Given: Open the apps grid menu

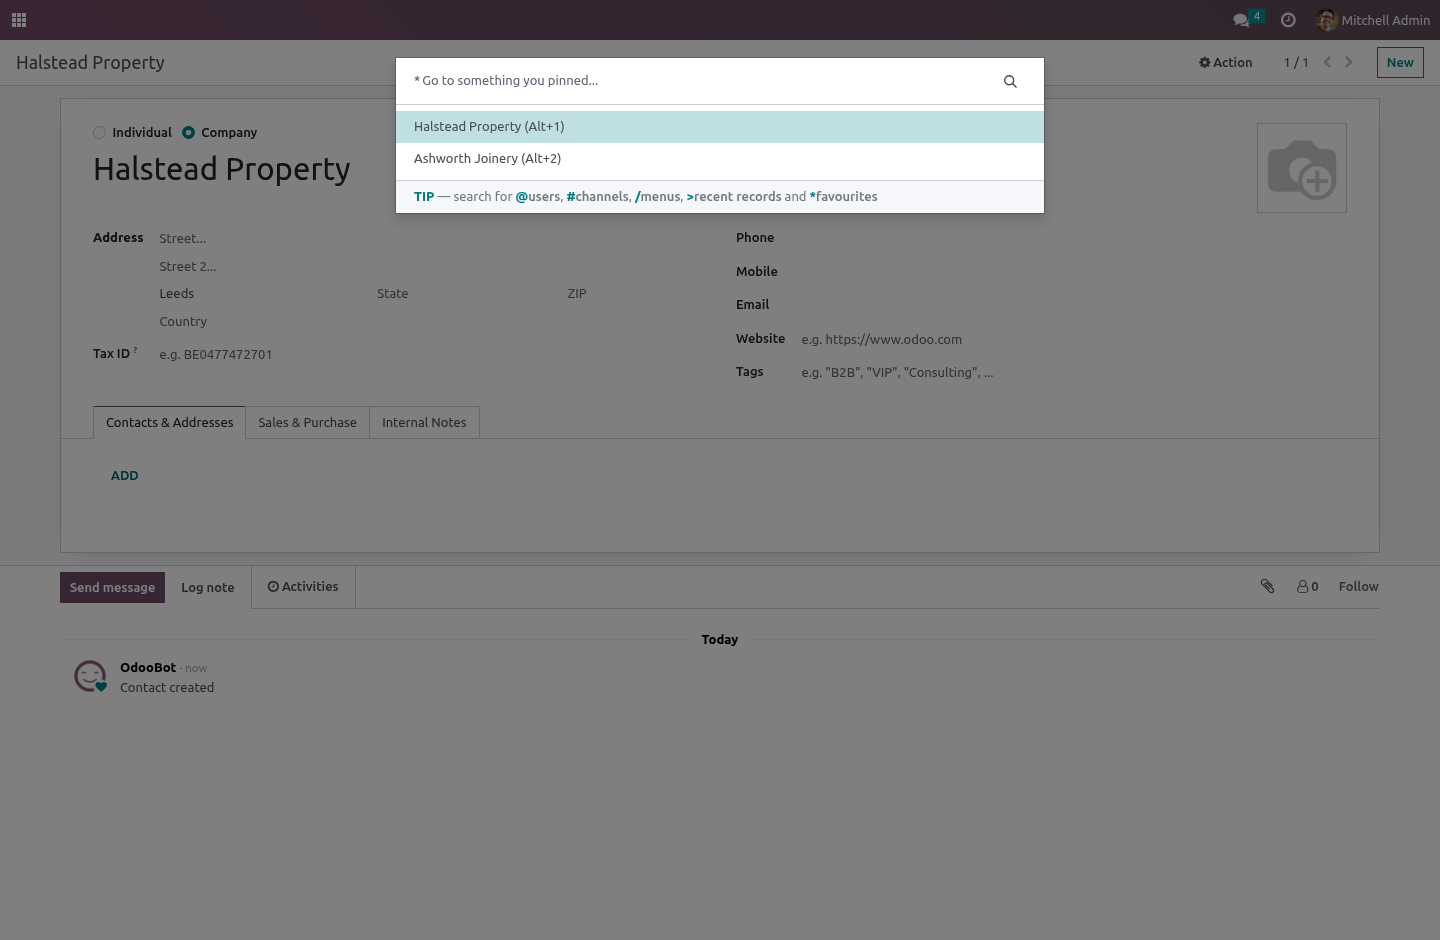Looking at the screenshot, I should tap(19, 20).
